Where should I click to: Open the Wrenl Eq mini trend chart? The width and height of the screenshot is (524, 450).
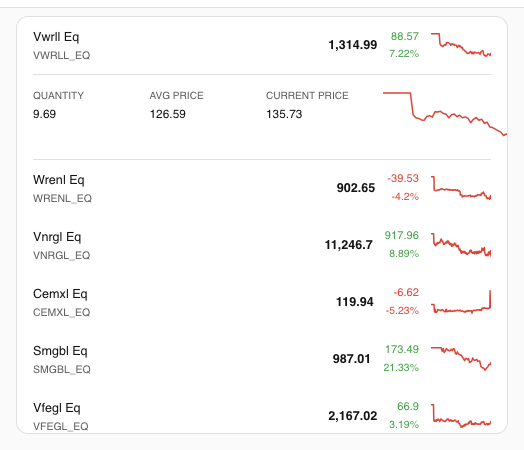point(461,188)
